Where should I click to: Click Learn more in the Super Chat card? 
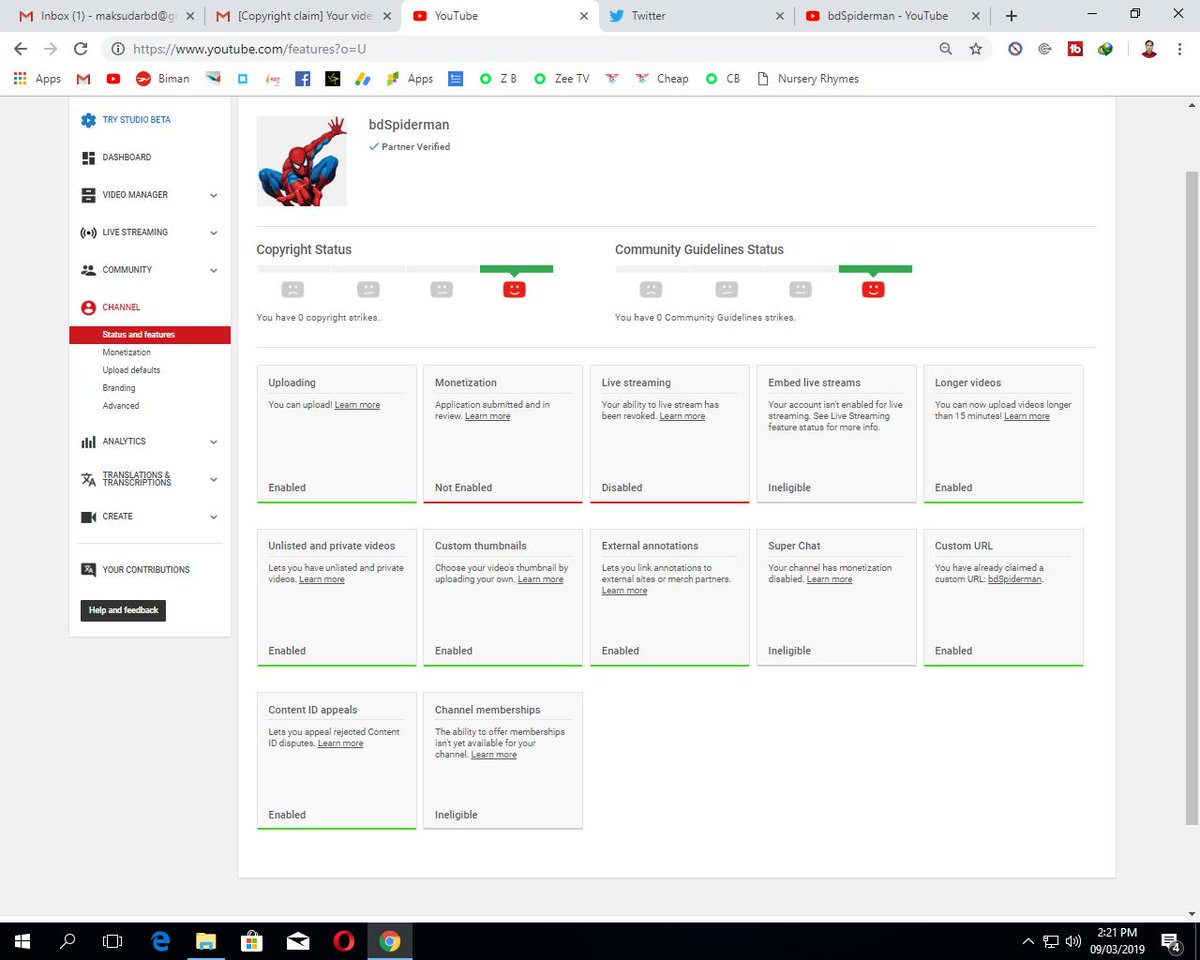click(x=830, y=579)
